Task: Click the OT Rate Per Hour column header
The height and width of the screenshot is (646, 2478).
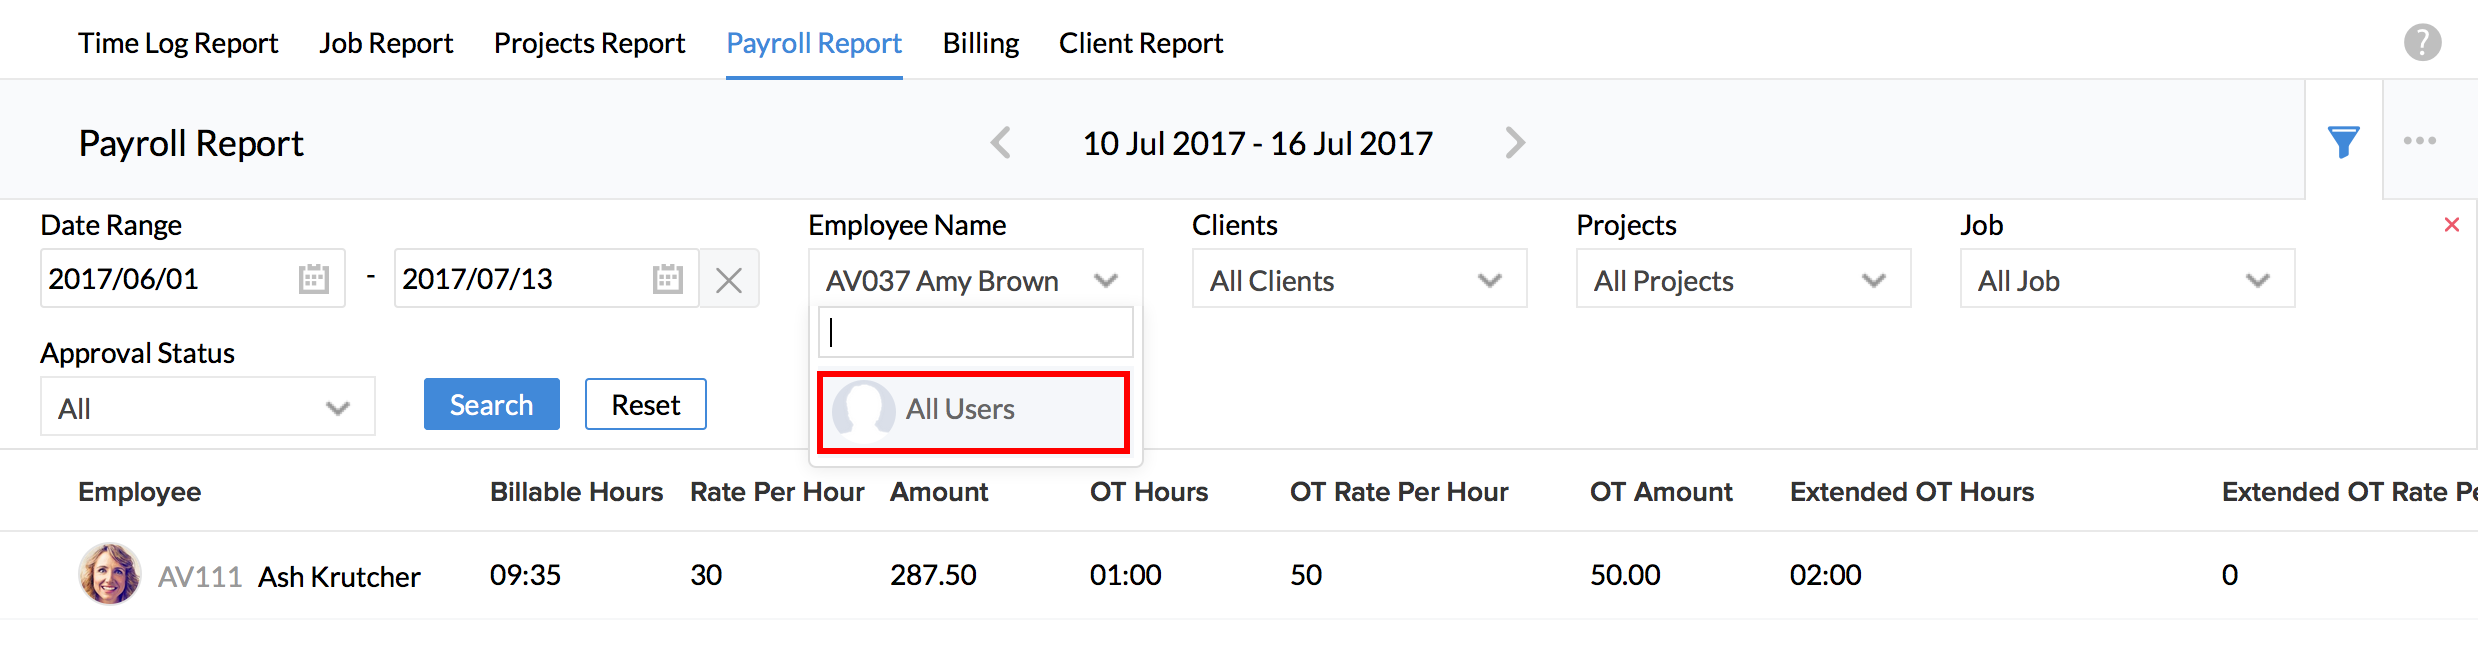Action: (1399, 491)
